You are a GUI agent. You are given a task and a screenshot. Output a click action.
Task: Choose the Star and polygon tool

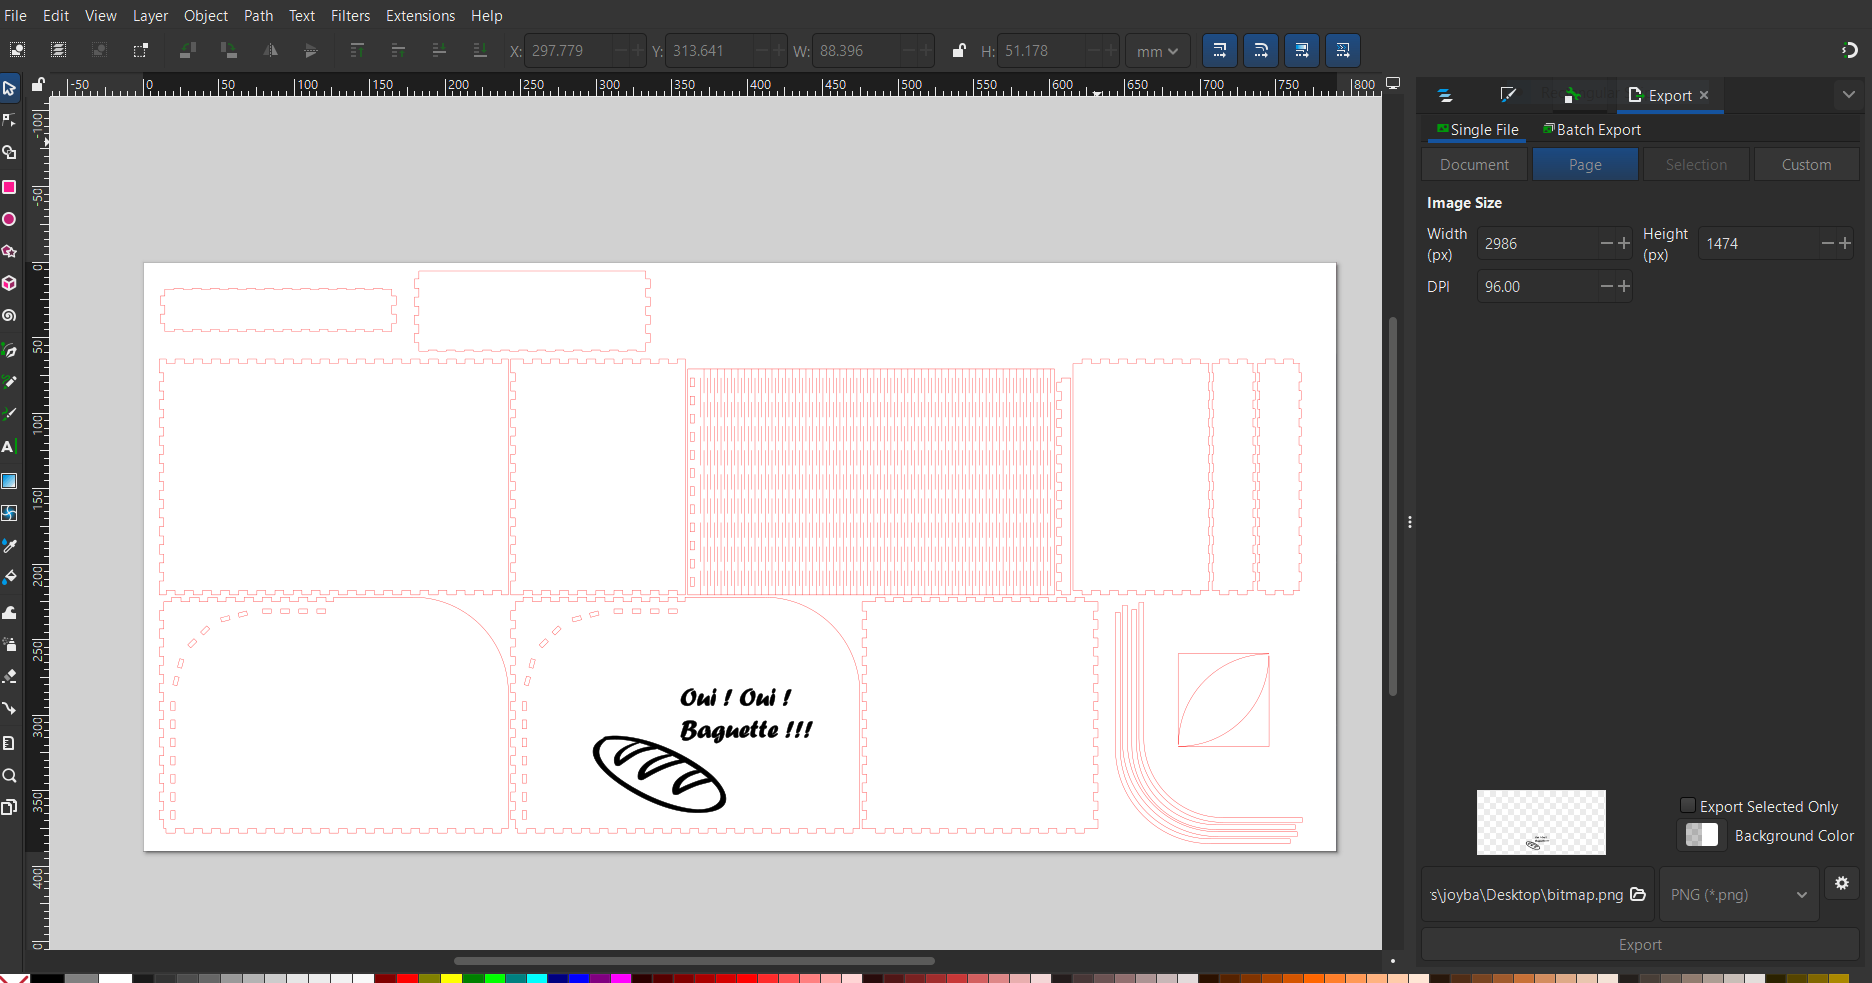[x=9, y=251]
